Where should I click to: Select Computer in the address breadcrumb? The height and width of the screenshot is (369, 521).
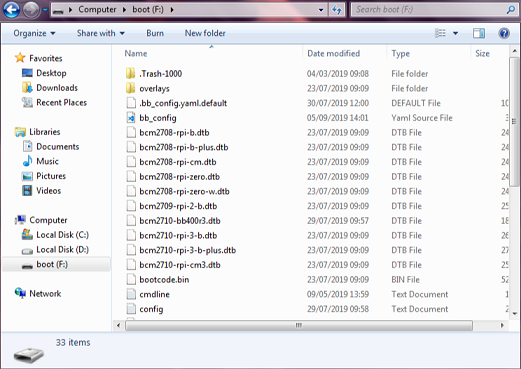pyautogui.click(x=97, y=9)
